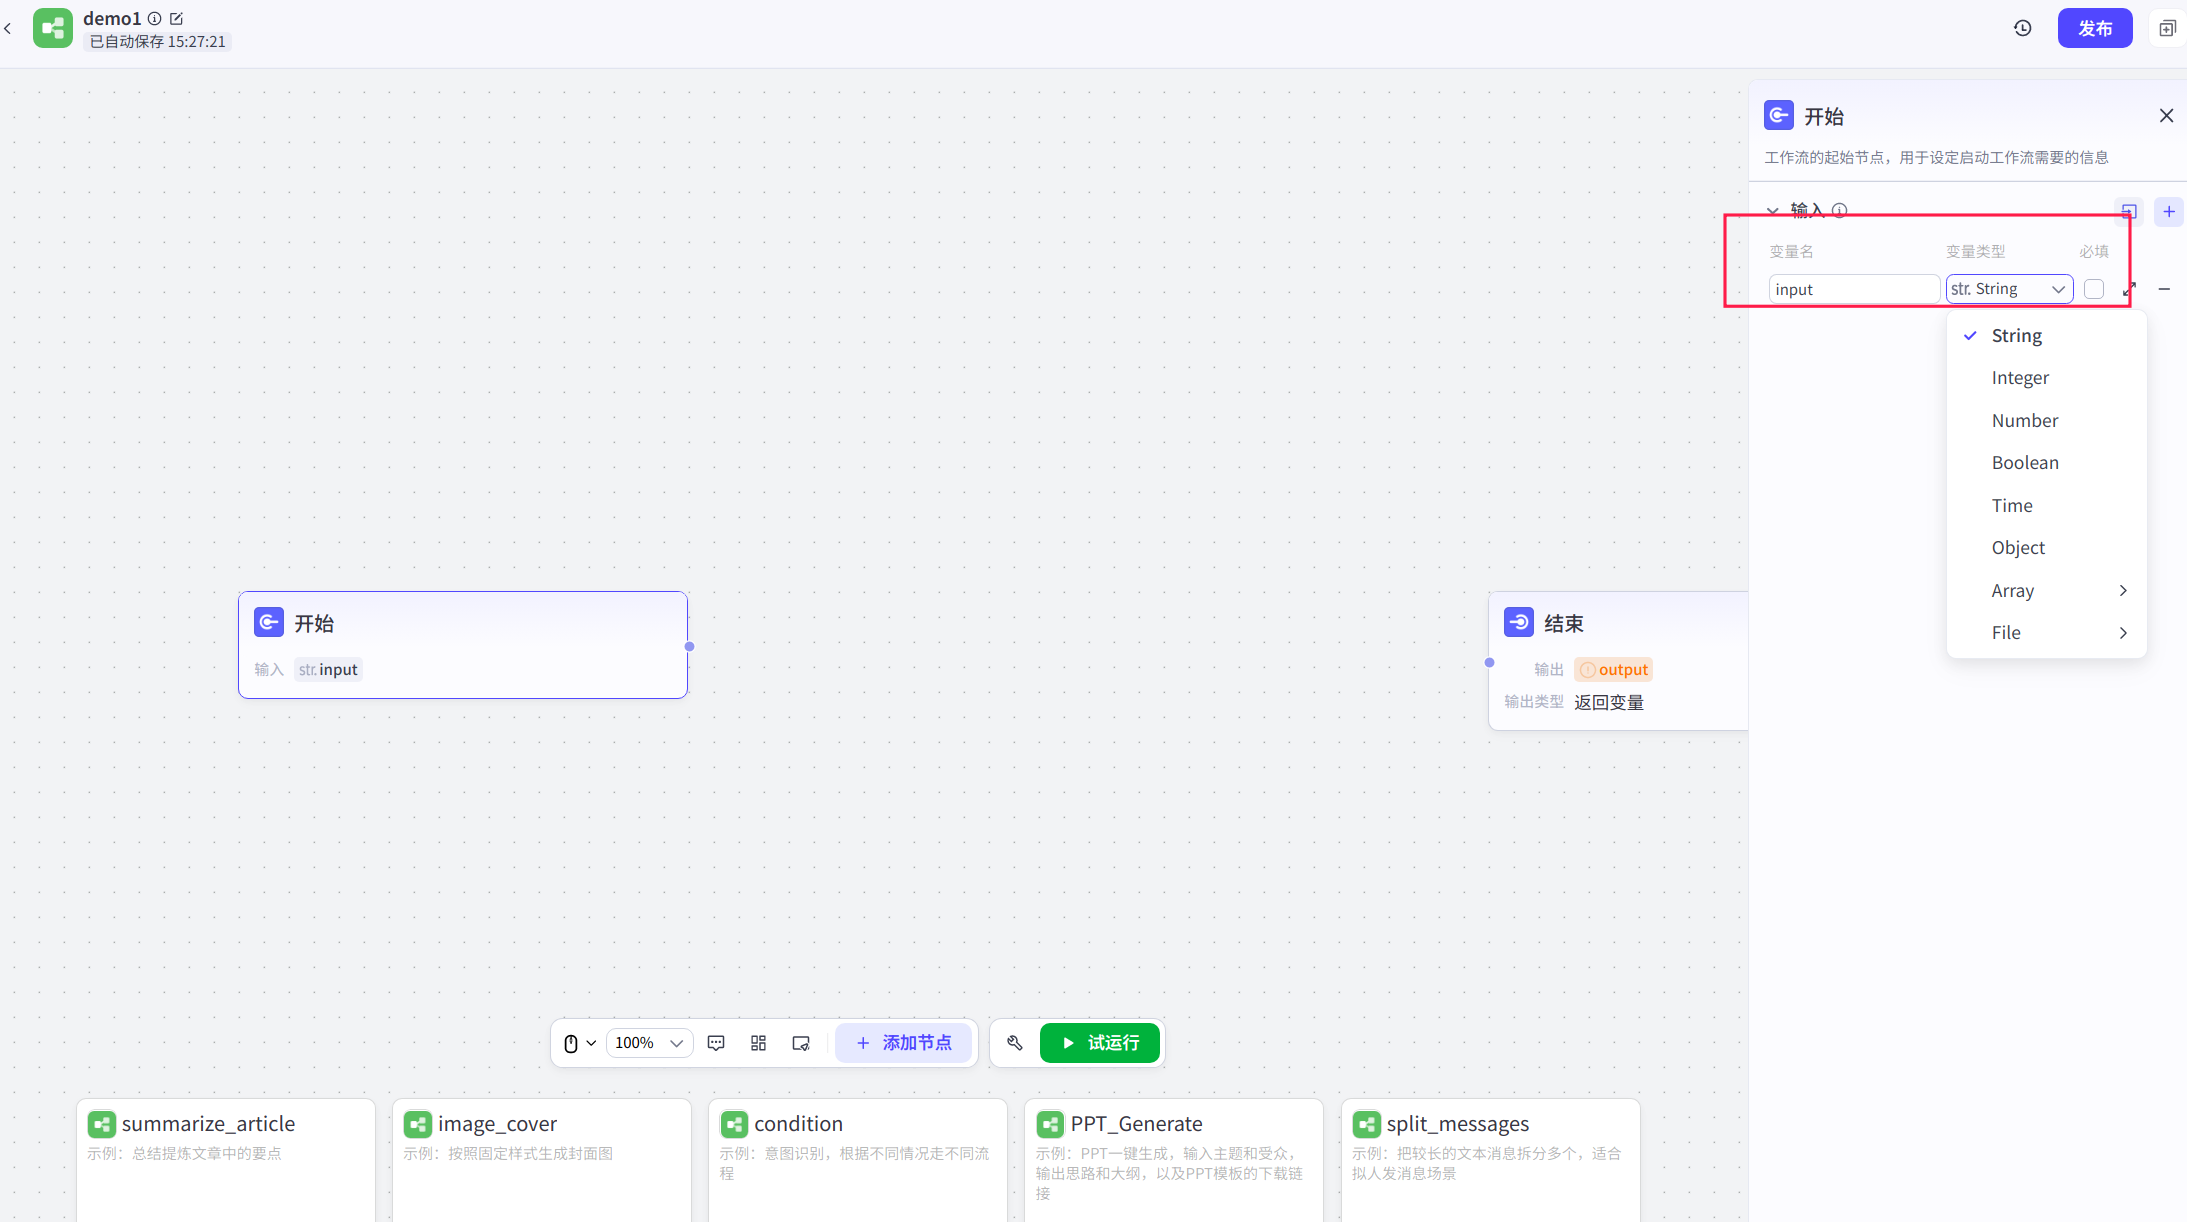The width and height of the screenshot is (2187, 1222).
Task: Click the green 试运行 button
Action: (x=1099, y=1043)
